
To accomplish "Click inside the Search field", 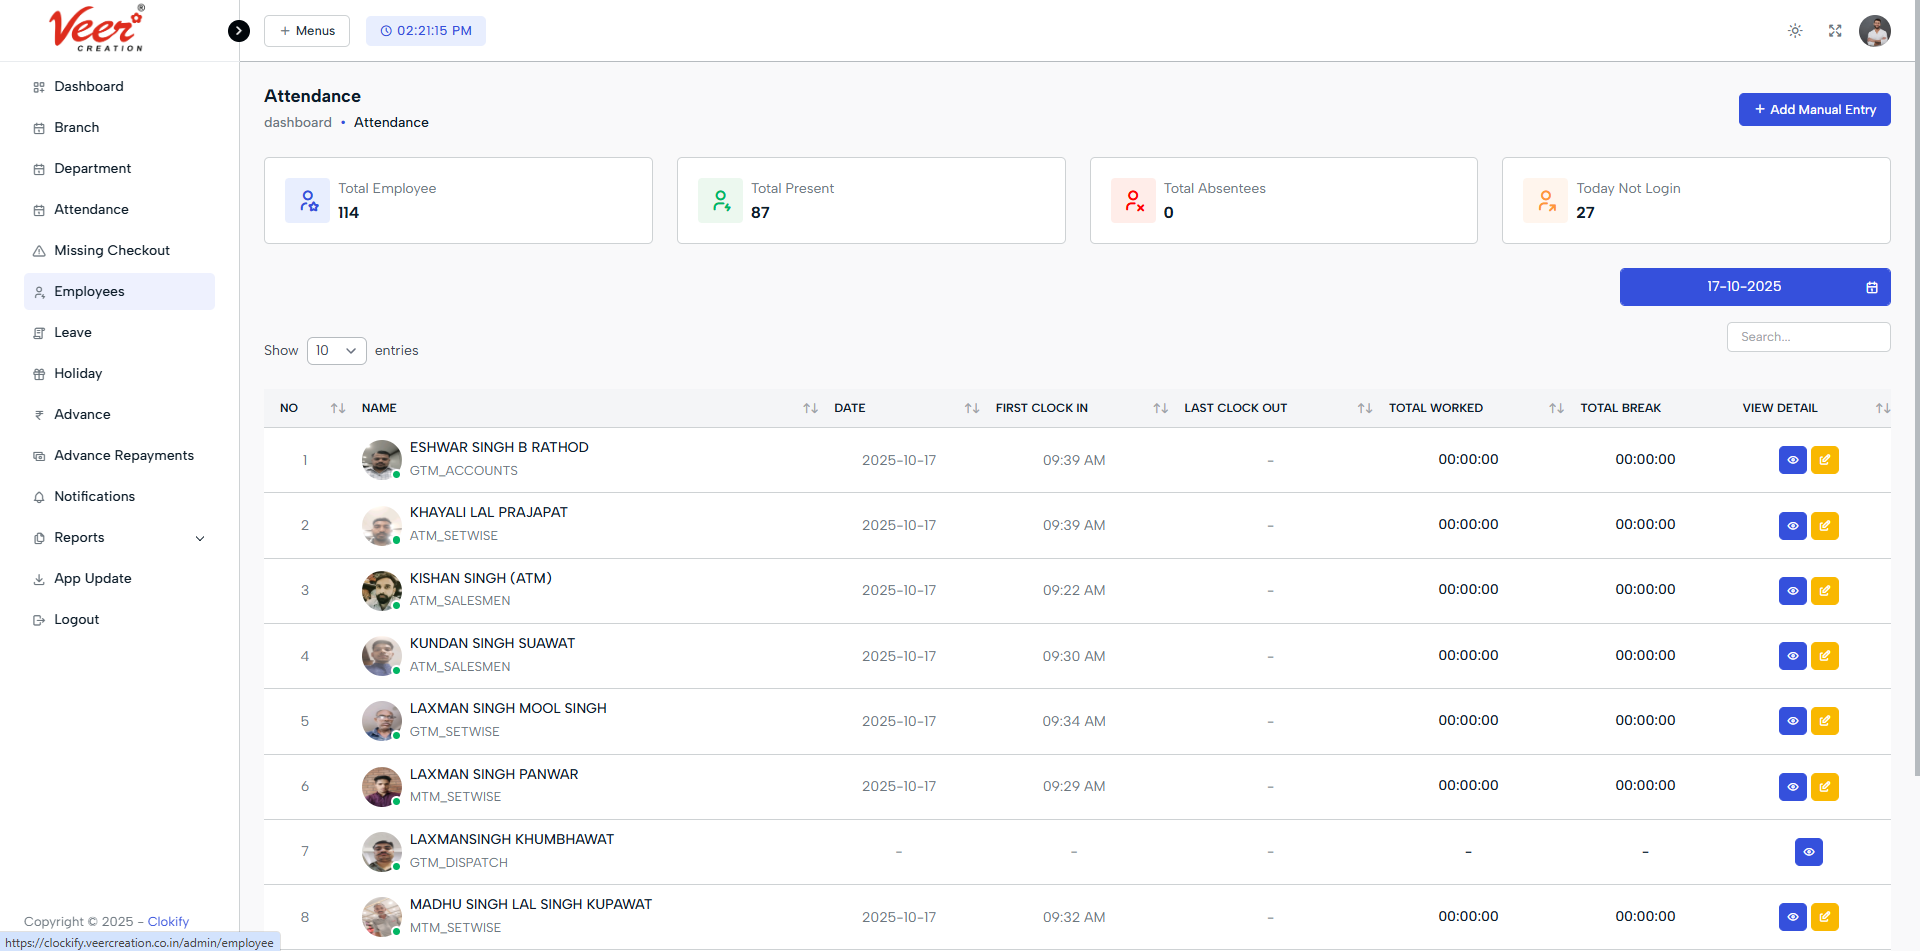I will tap(1808, 337).
